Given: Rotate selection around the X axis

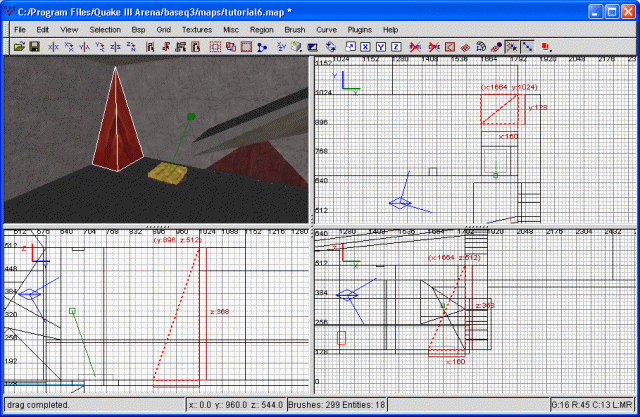Looking at the screenshot, I should coord(69,47).
